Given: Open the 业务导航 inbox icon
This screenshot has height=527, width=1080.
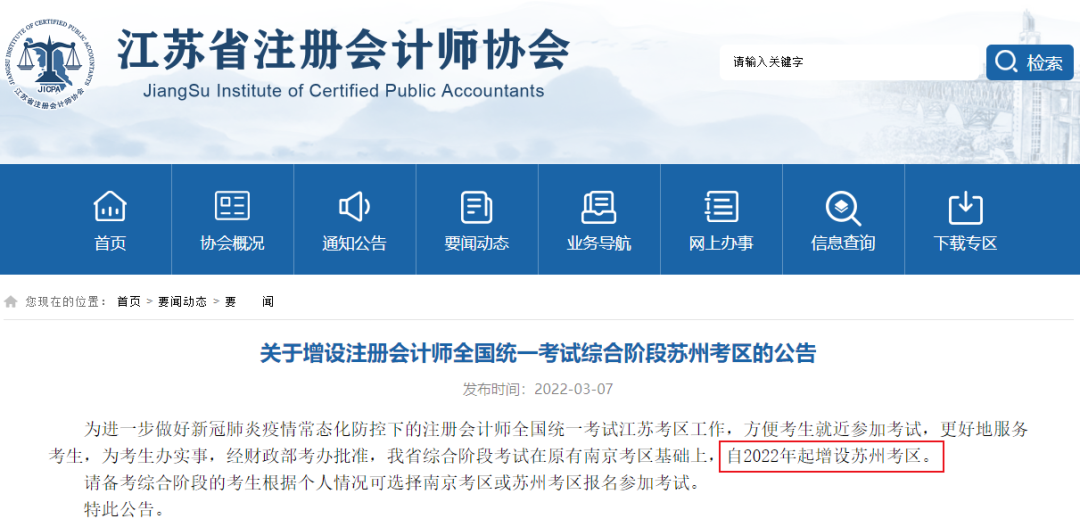Looking at the screenshot, I should click(598, 207).
